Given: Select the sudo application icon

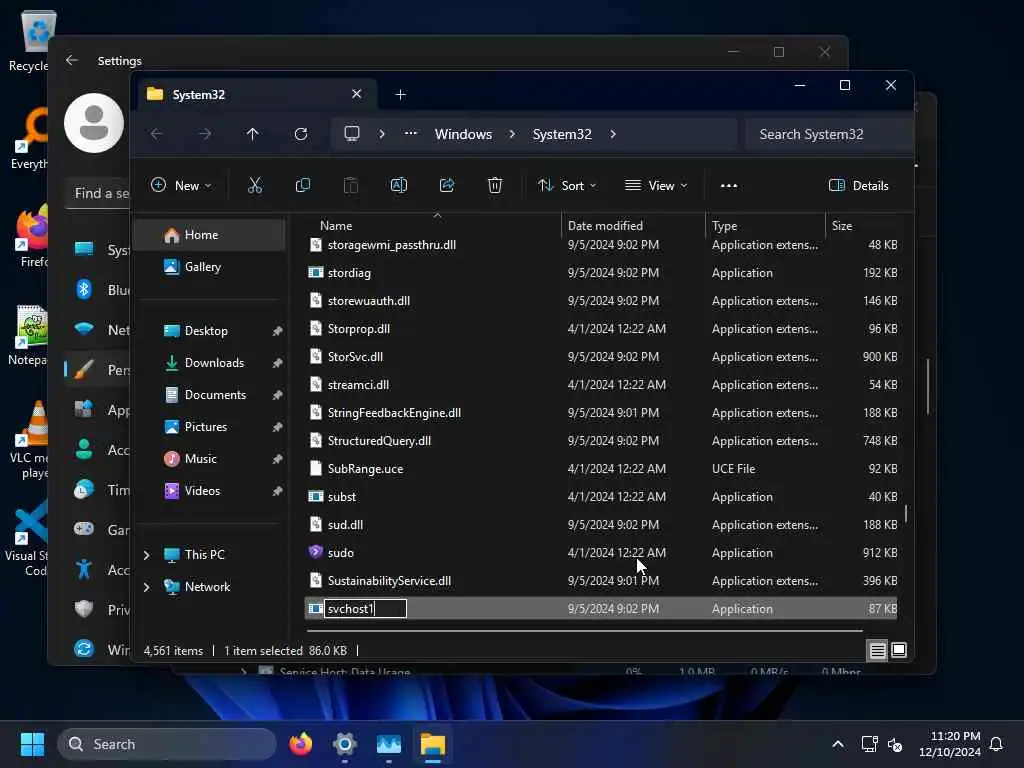Looking at the screenshot, I should 315,552.
